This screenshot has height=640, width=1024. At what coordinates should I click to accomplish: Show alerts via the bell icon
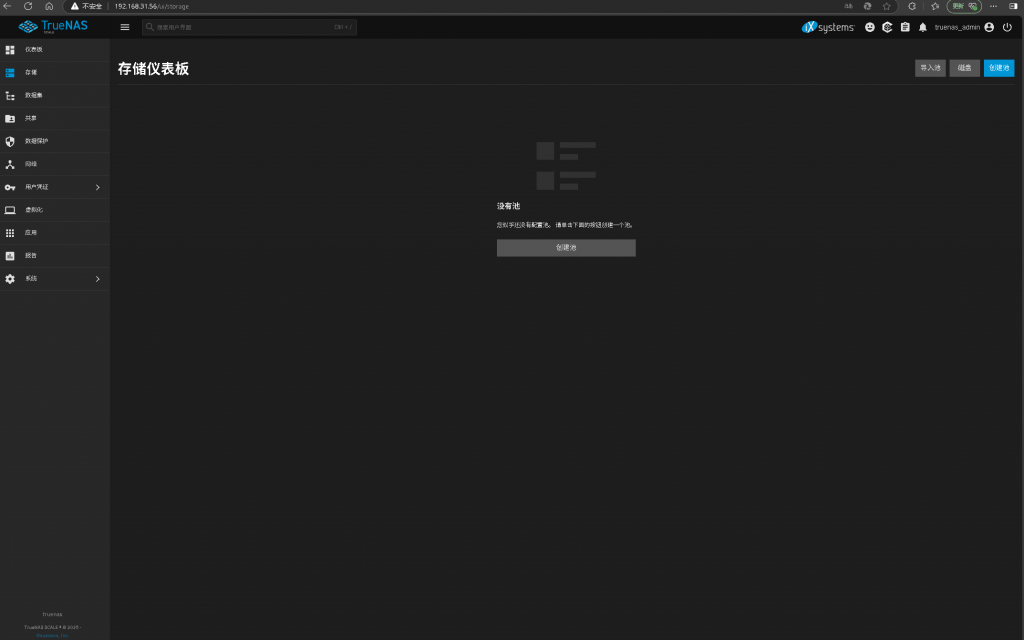pos(922,27)
